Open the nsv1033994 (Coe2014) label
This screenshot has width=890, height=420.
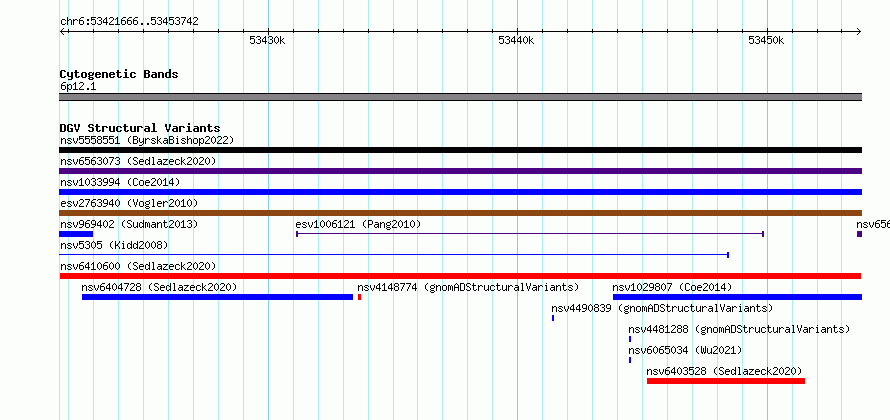coord(120,182)
